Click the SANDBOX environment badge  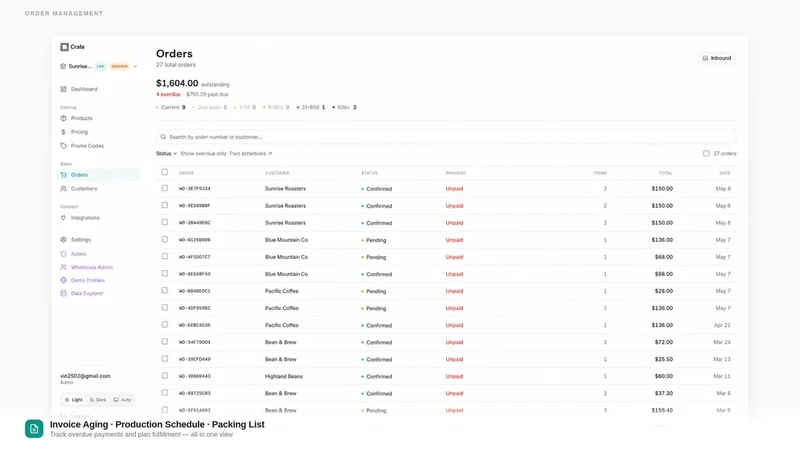(119, 66)
